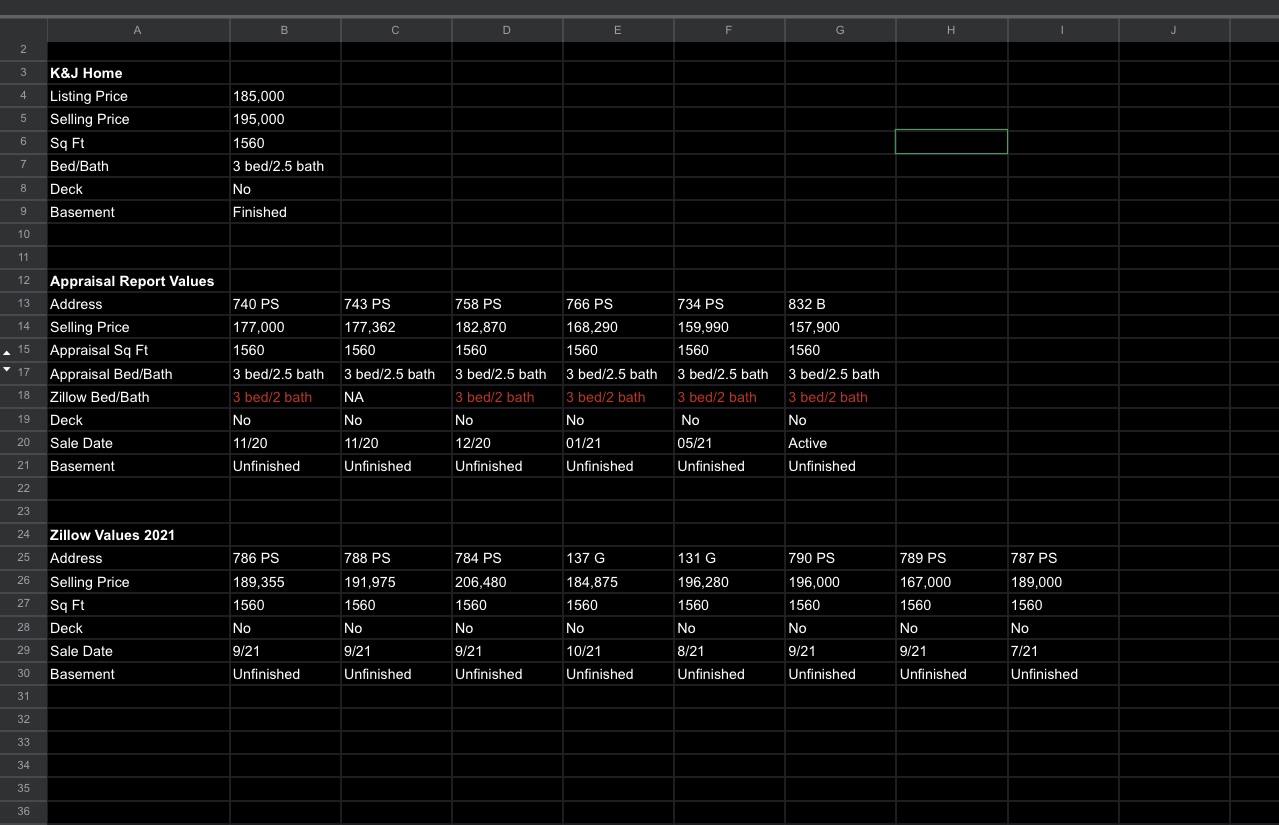Click Zillow selling price 206,480
The height and width of the screenshot is (825, 1279).
point(507,582)
